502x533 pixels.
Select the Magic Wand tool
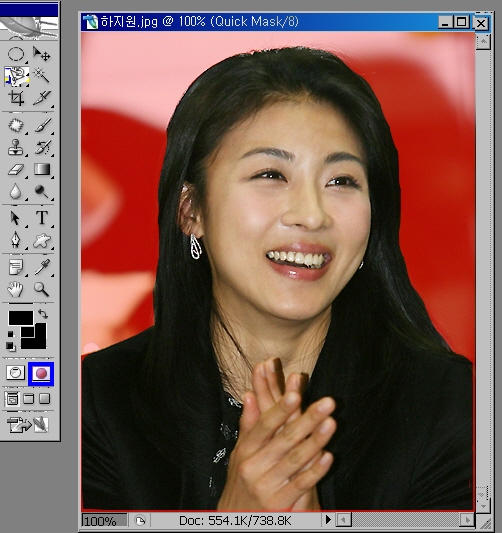tap(42, 75)
